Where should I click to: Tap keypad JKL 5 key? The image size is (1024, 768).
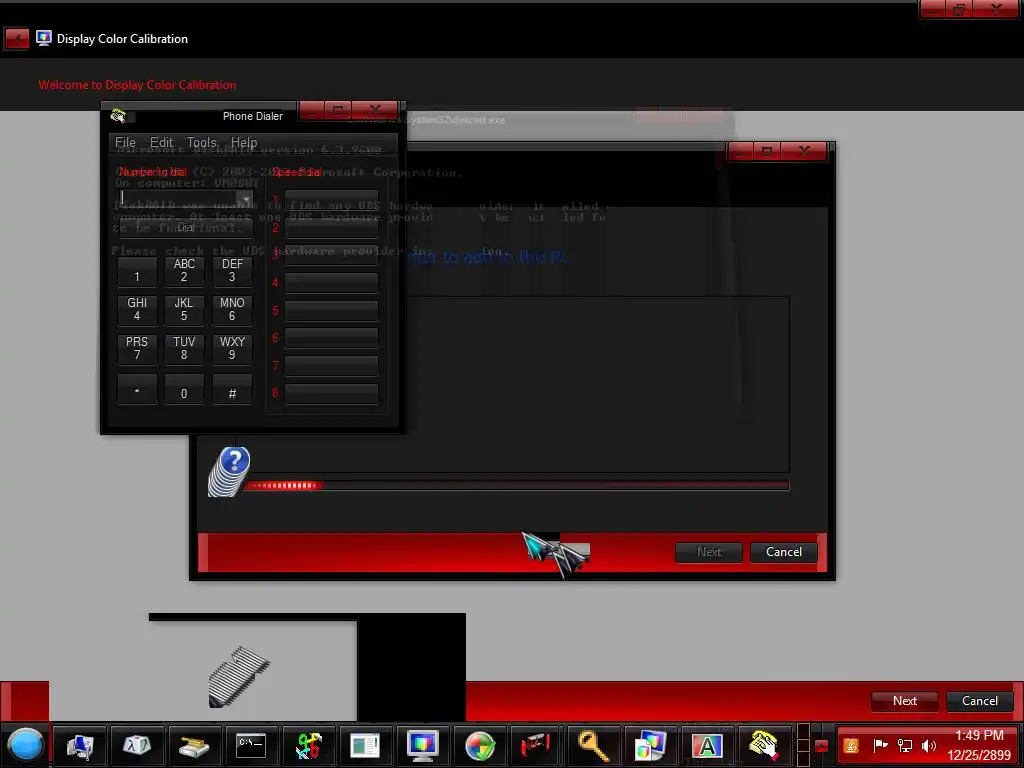point(184,310)
